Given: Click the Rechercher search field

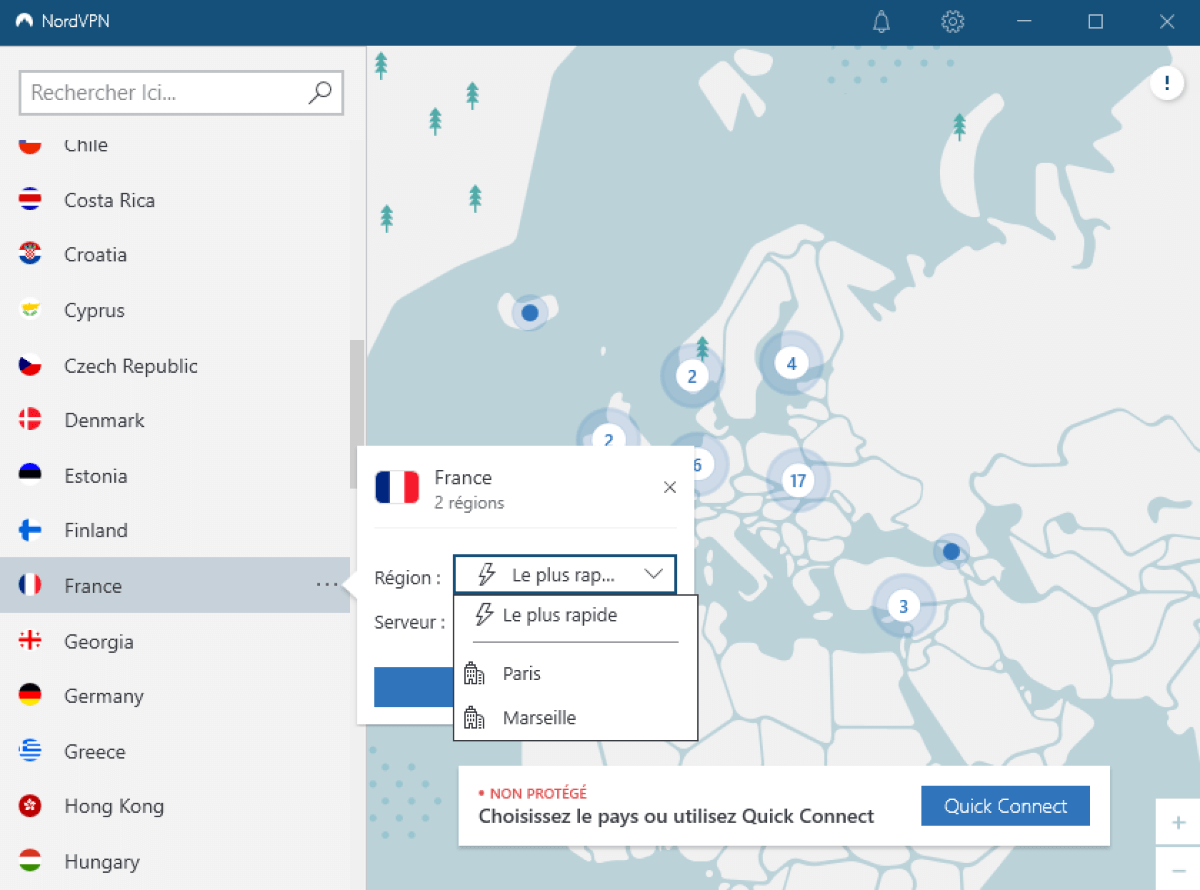Looking at the screenshot, I should pyautogui.click(x=160, y=92).
